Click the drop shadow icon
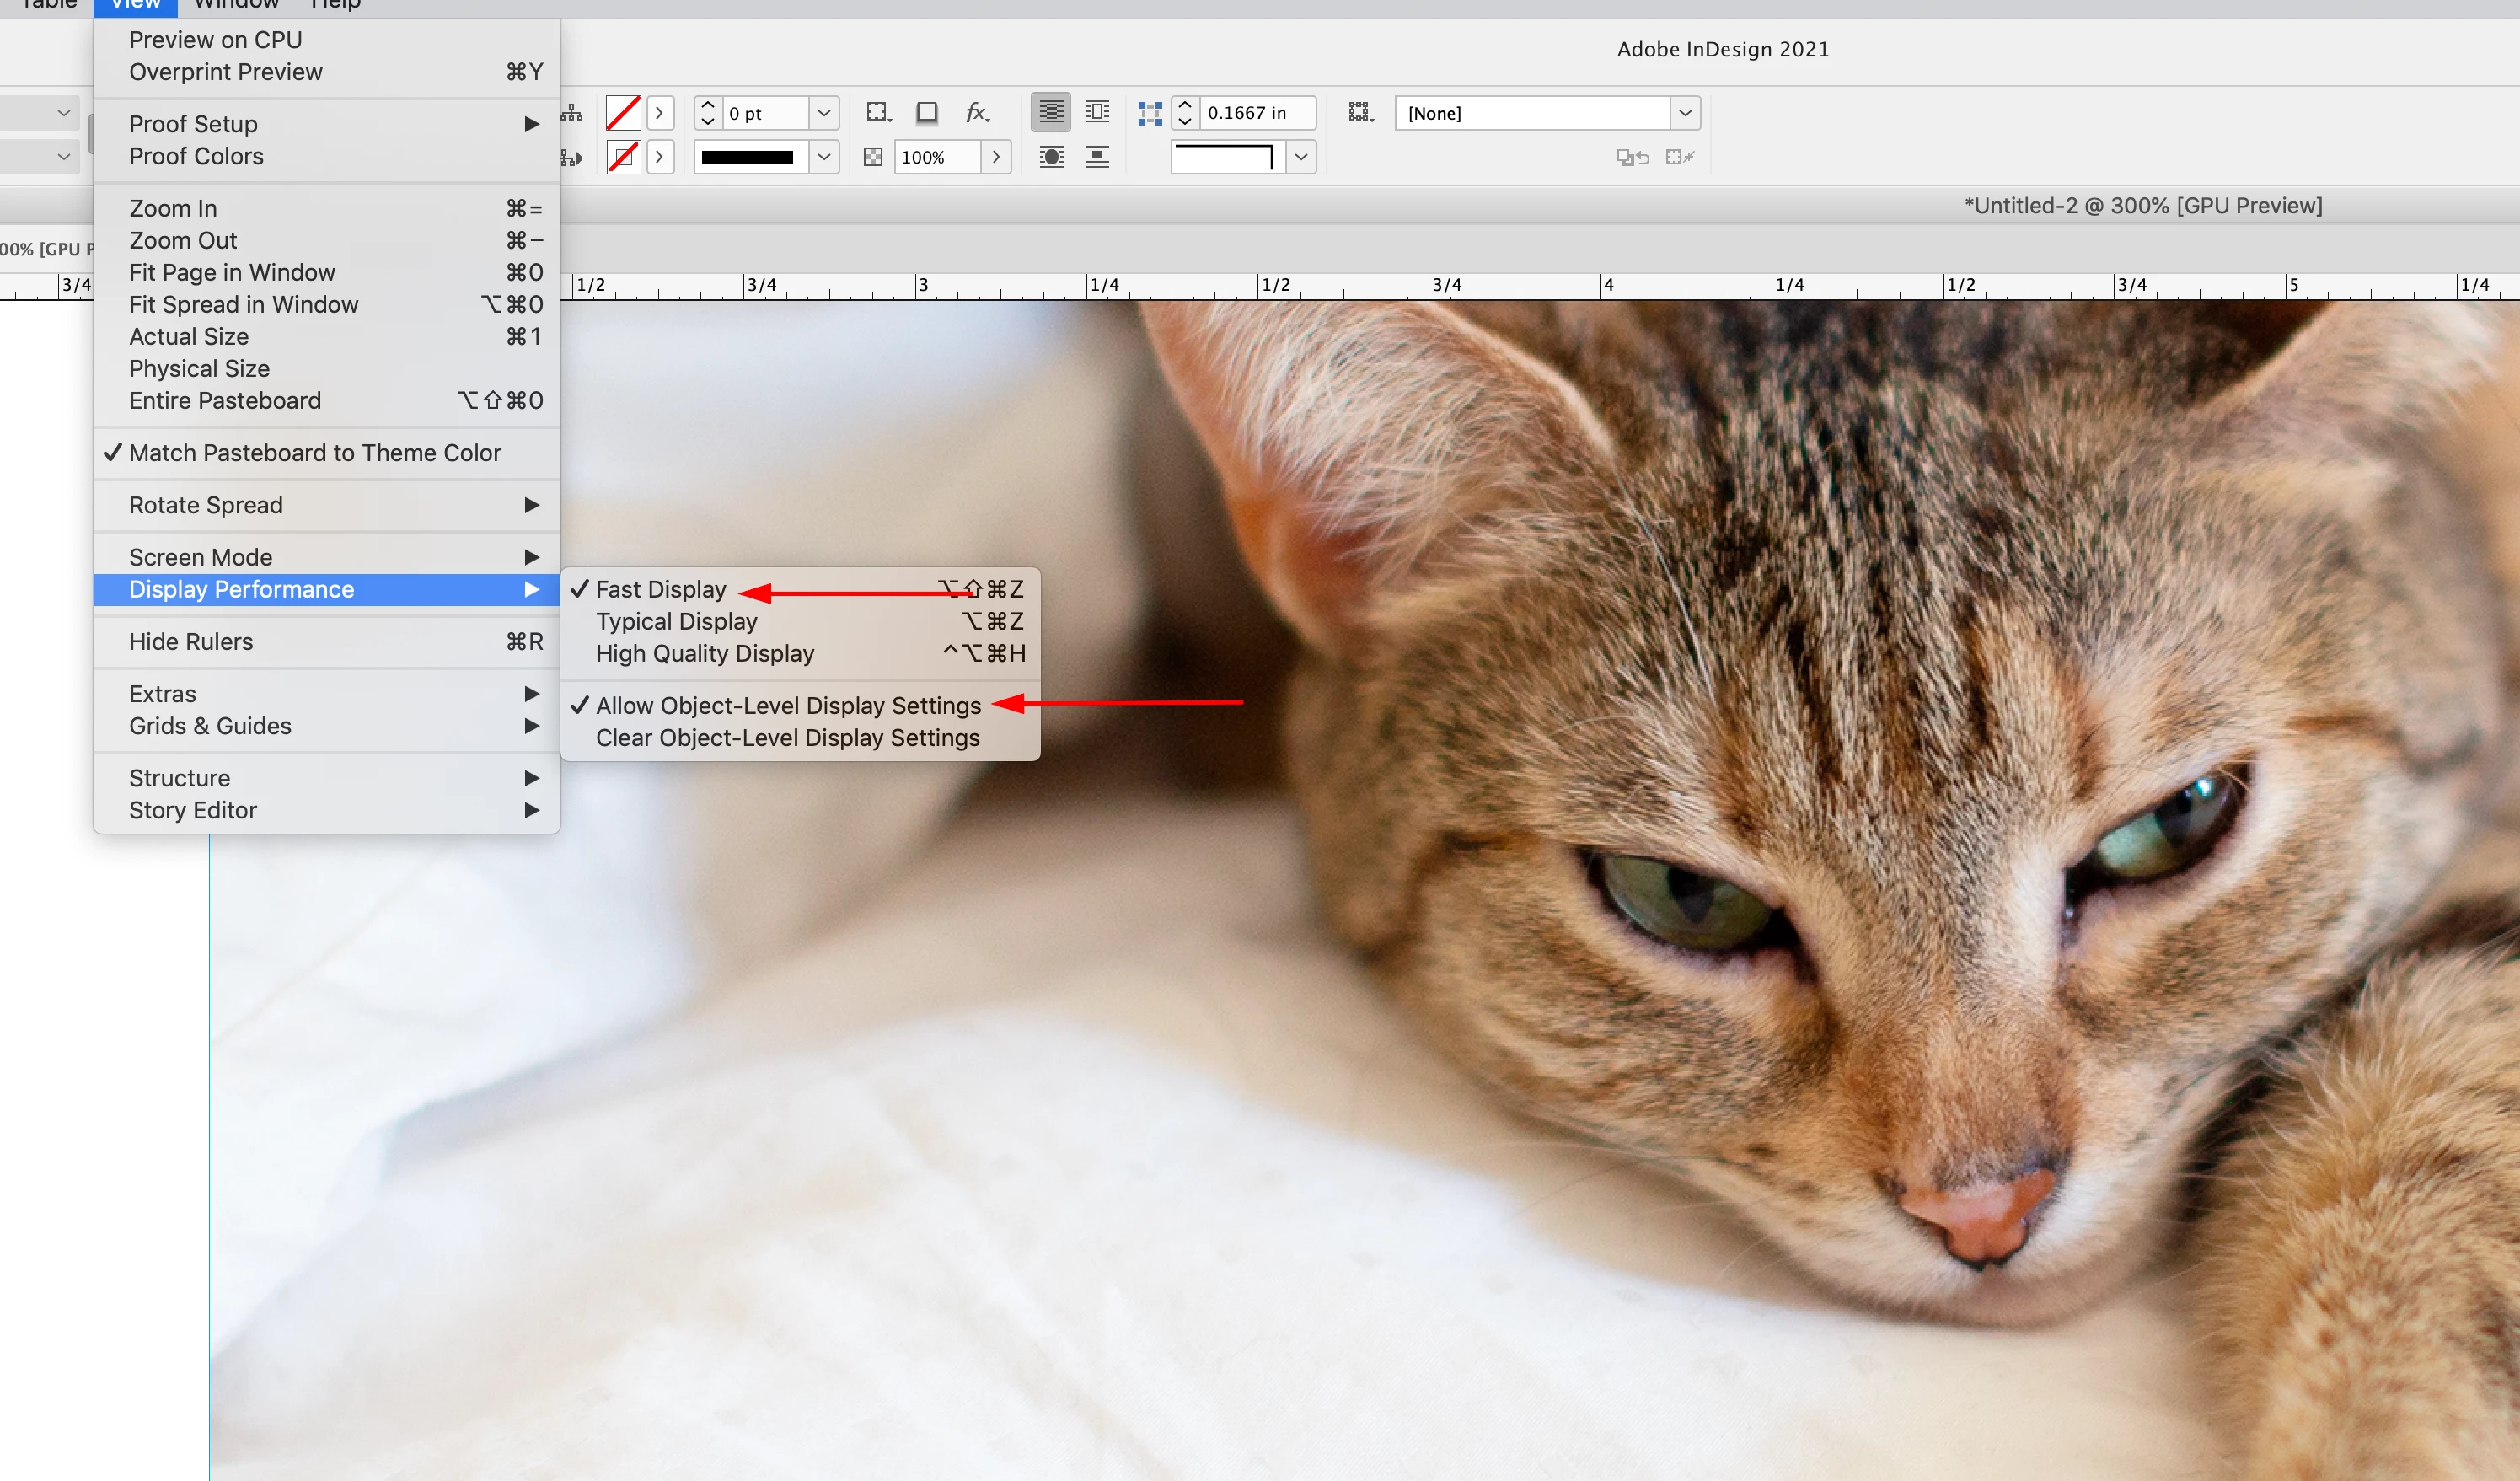Image resolution: width=2520 pixels, height=1481 pixels. (927, 113)
